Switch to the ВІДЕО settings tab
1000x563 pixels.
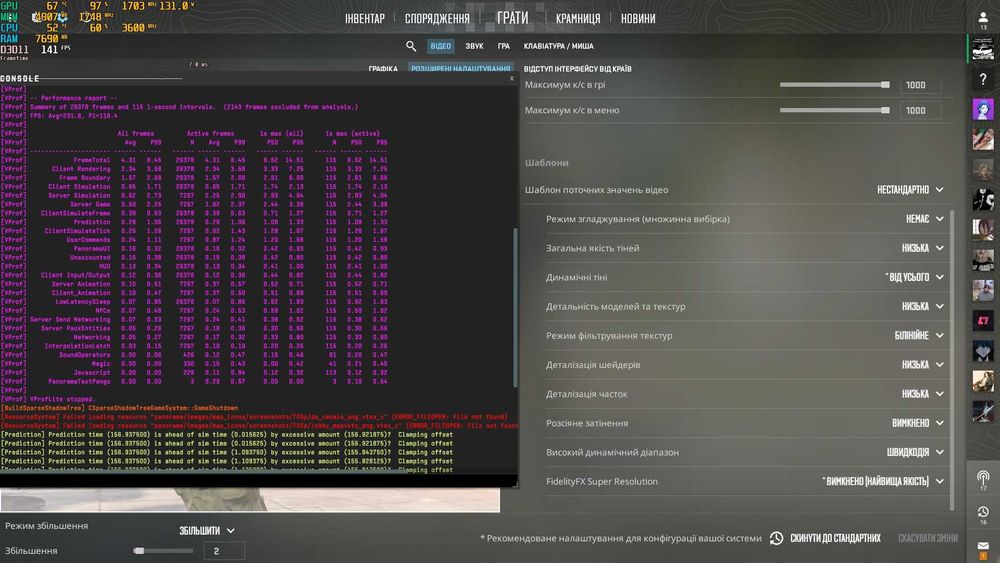(x=440, y=46)
